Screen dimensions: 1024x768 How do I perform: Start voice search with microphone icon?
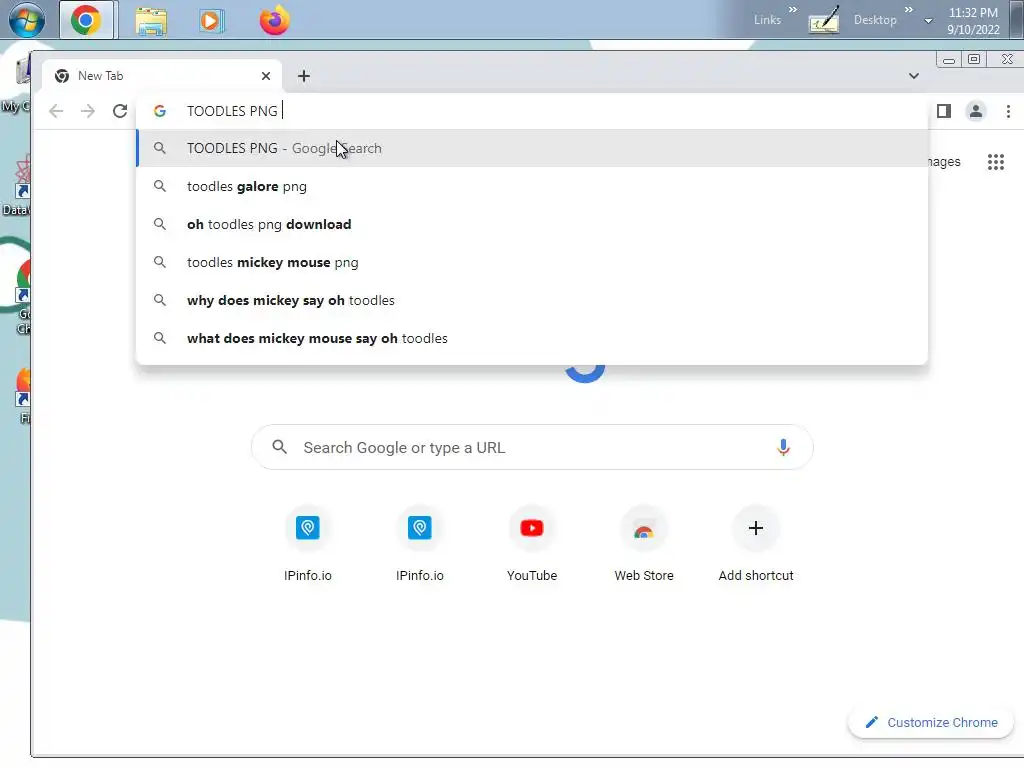pos(783,447)
